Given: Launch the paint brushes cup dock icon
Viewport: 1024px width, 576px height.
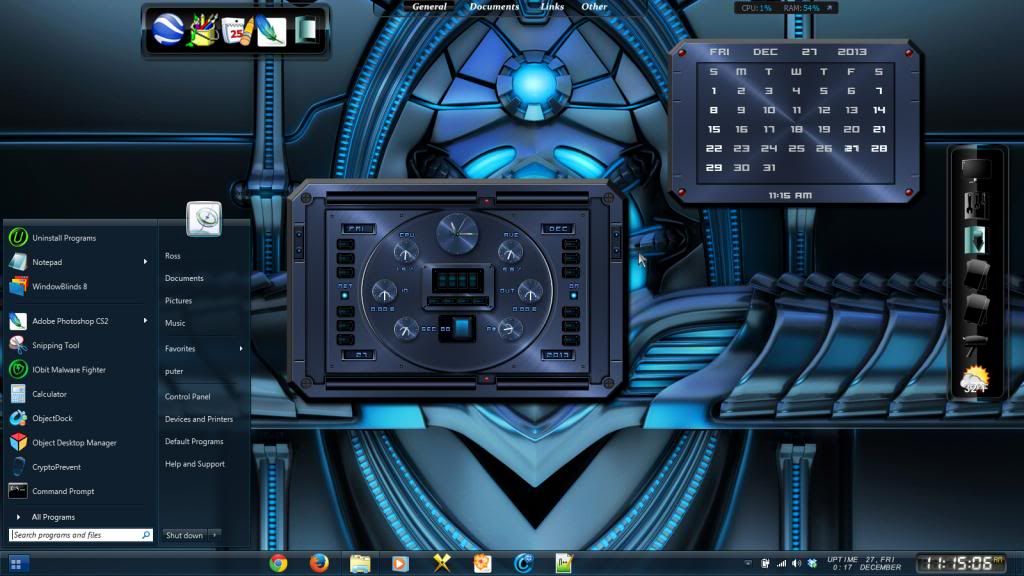Looking at the screenshot, I should (x=203, y=30).
